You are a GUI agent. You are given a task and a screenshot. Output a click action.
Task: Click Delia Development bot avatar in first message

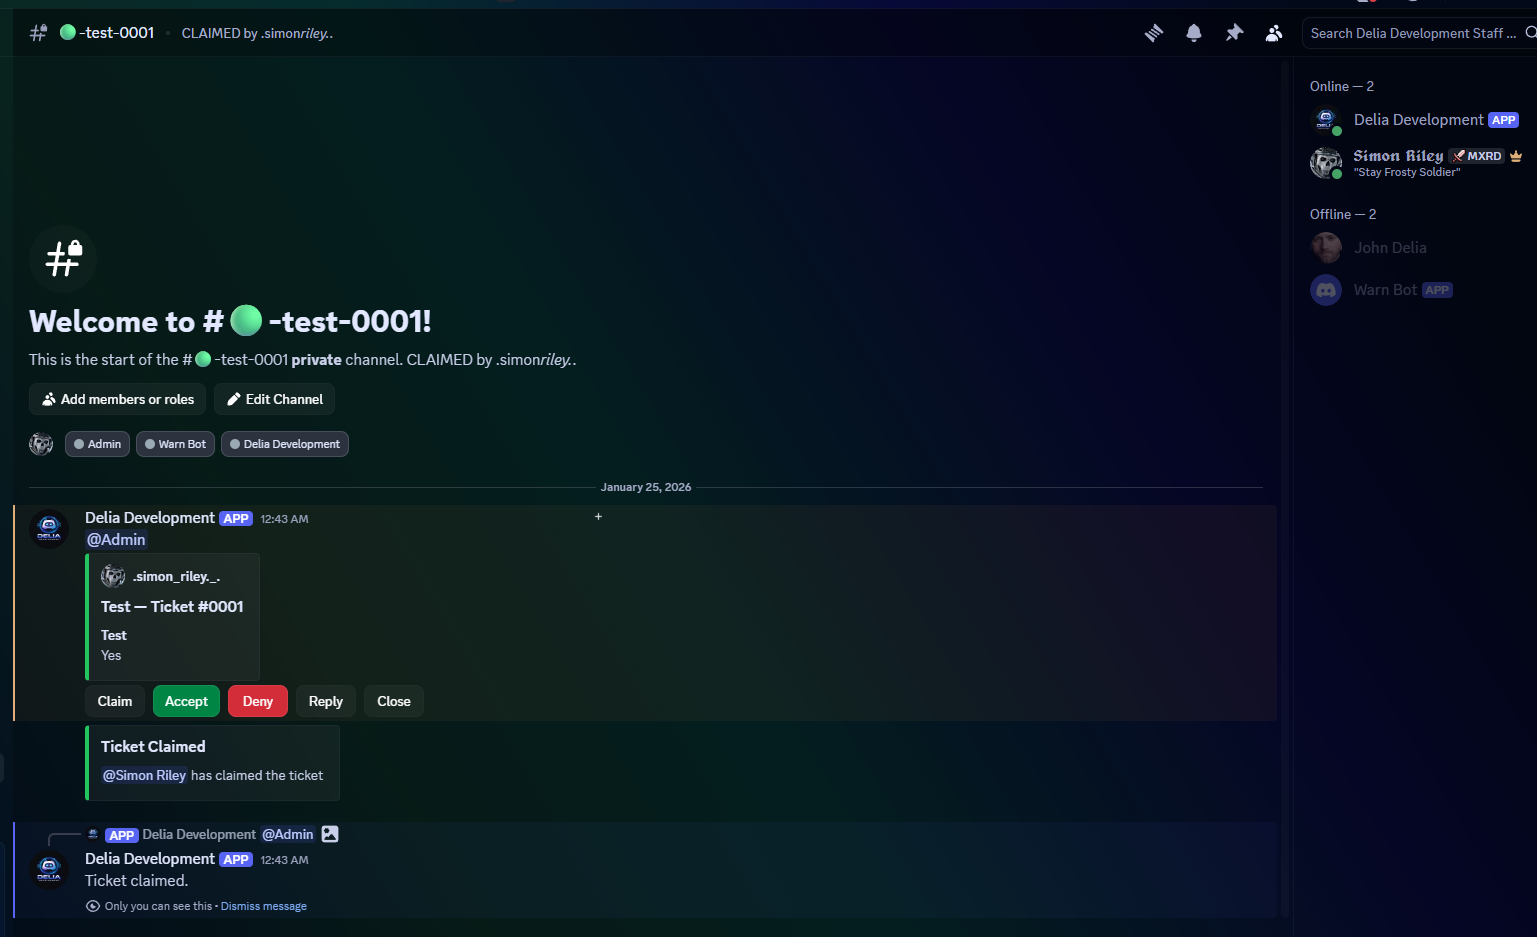click(x=49, y=528)
